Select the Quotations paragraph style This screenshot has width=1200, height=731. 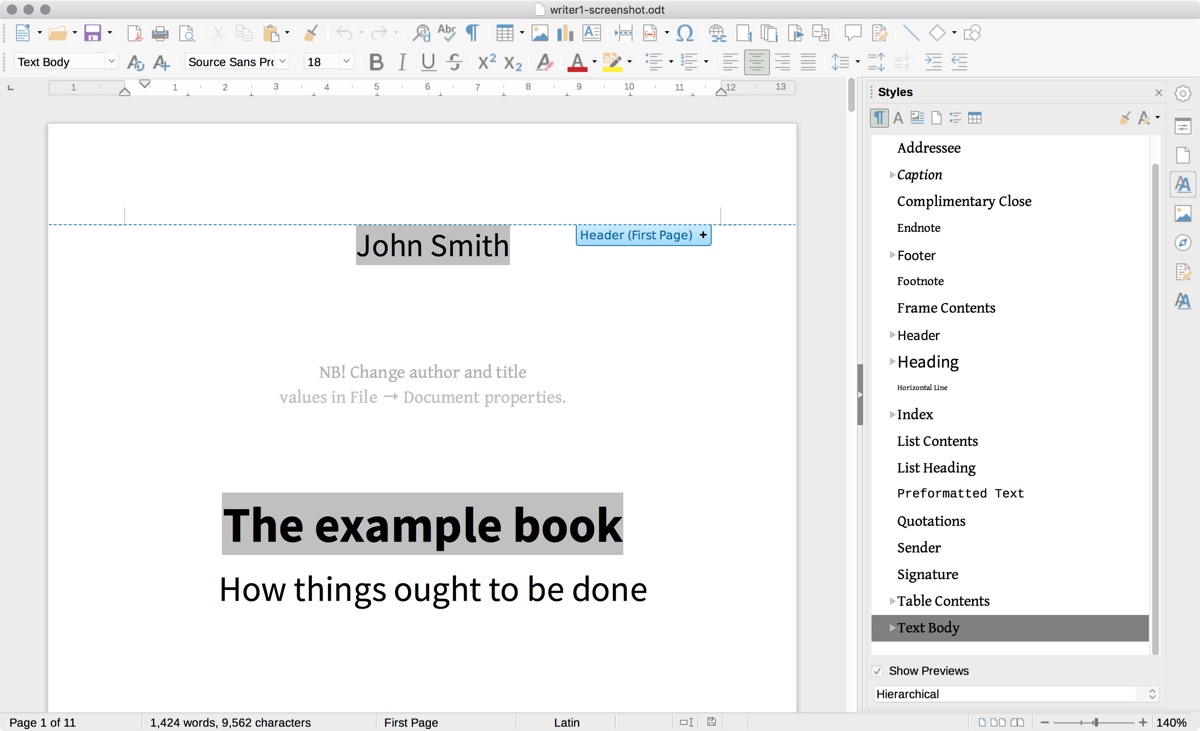coord(931,521)
